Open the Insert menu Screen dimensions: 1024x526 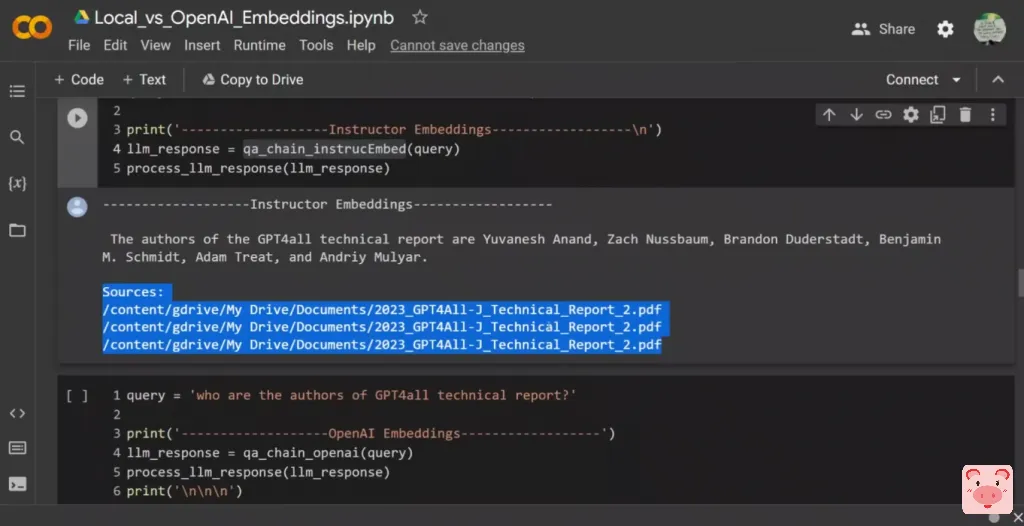tap(202, 45)
